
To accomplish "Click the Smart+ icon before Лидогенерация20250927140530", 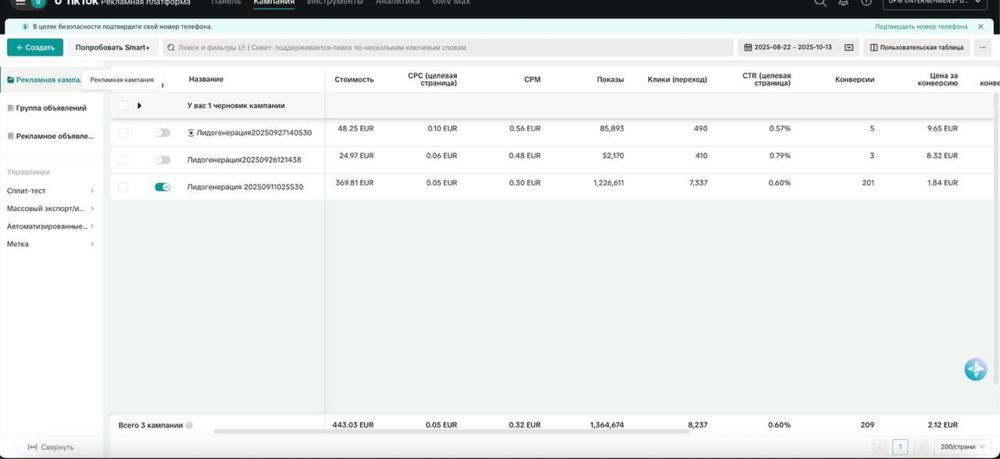I will tap(191, 133).
